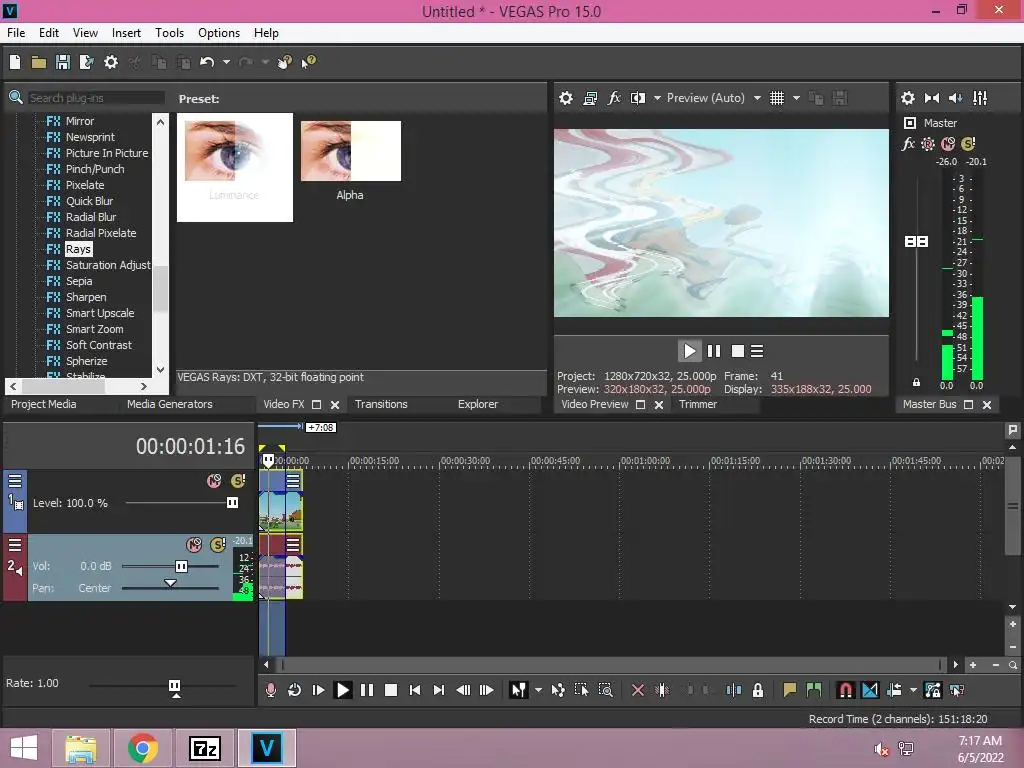Viewport: 1024px width, 768px height.
Task: Toggle preview on external monitor icon
Action: click(590, 98)
